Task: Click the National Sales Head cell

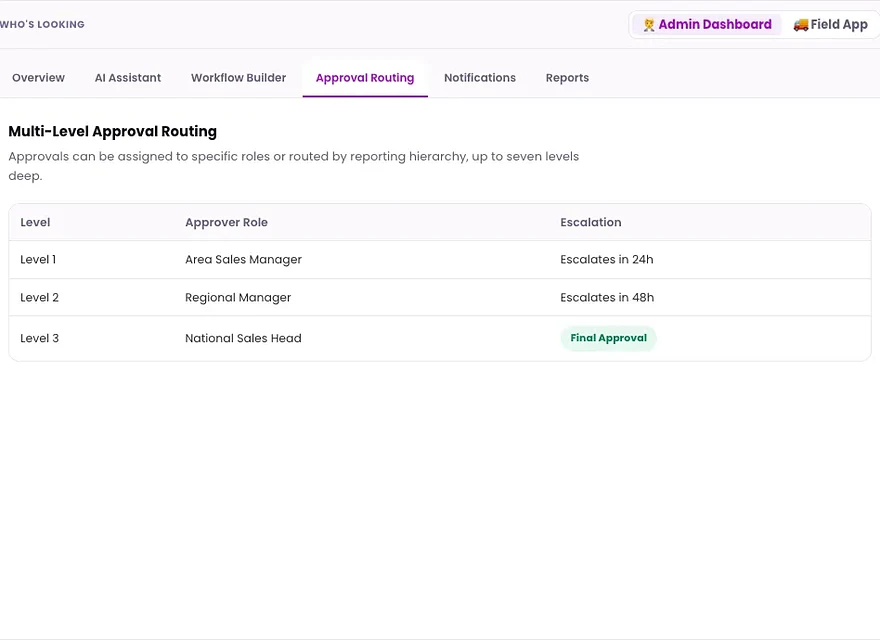Action: pyautogui.click(x=243, y=338)
